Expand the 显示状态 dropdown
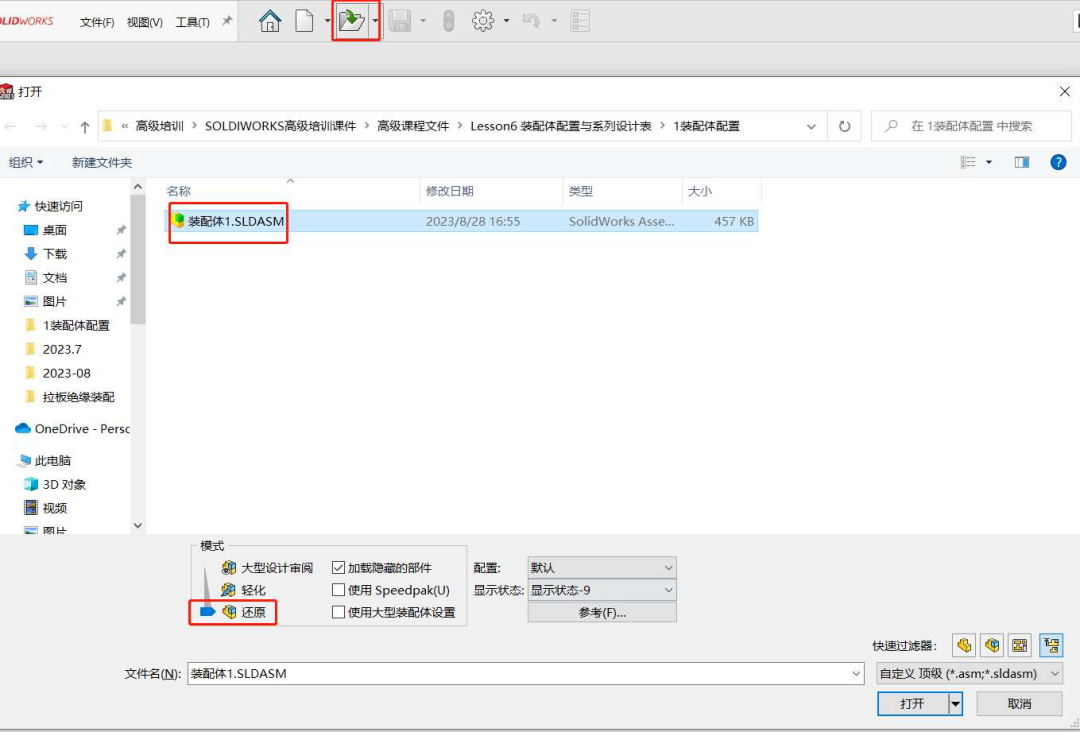1080x732 pixels. click(x=602, y=590)
